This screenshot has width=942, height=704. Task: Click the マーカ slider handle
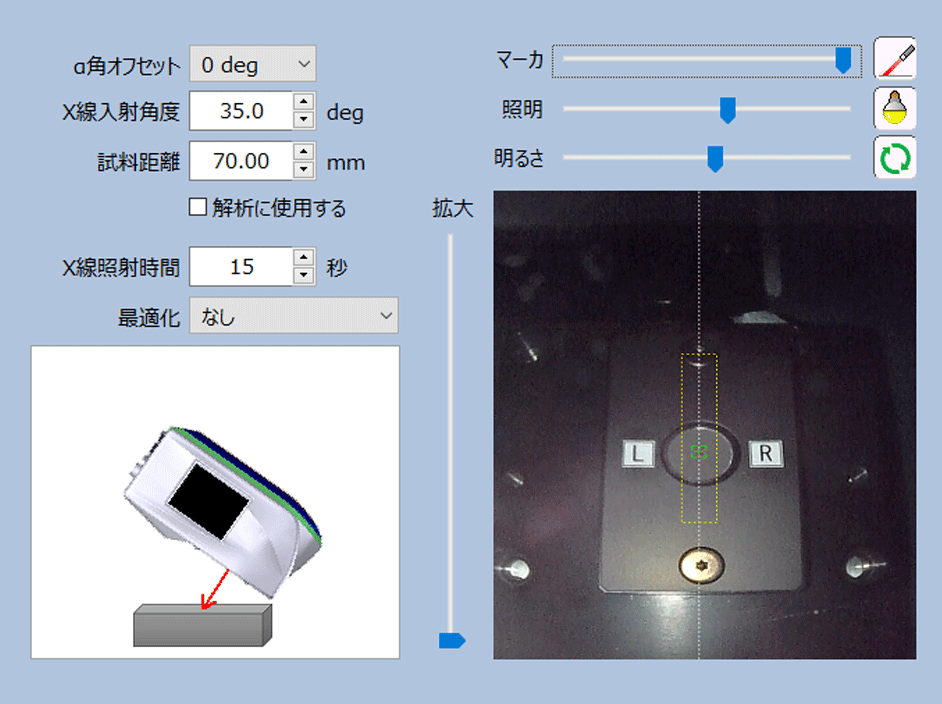(843, 60)
